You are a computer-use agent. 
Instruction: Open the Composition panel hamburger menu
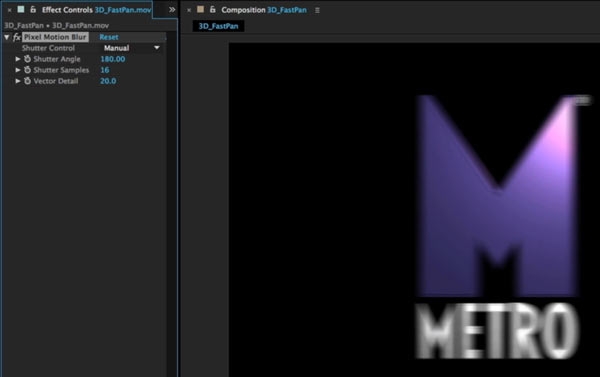317,10
